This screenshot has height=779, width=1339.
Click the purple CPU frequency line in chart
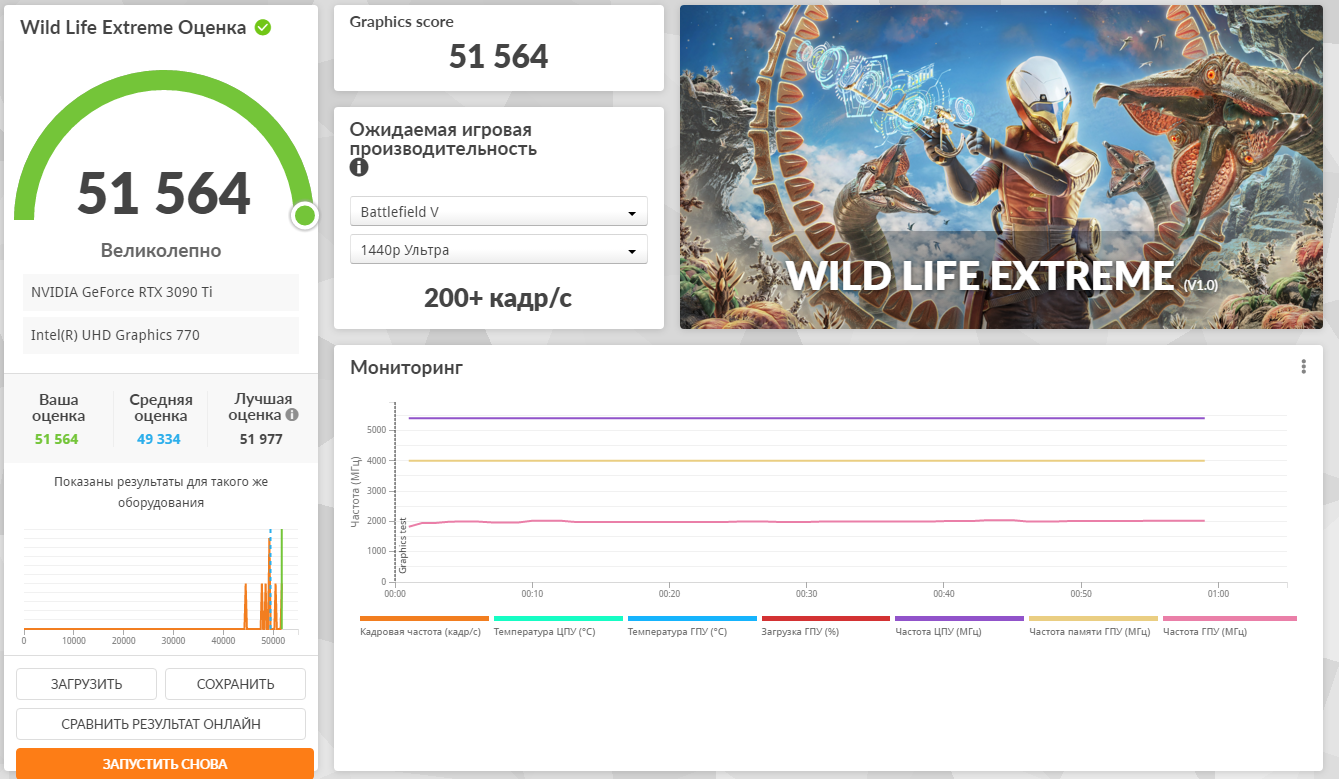(x=806, y=418)
